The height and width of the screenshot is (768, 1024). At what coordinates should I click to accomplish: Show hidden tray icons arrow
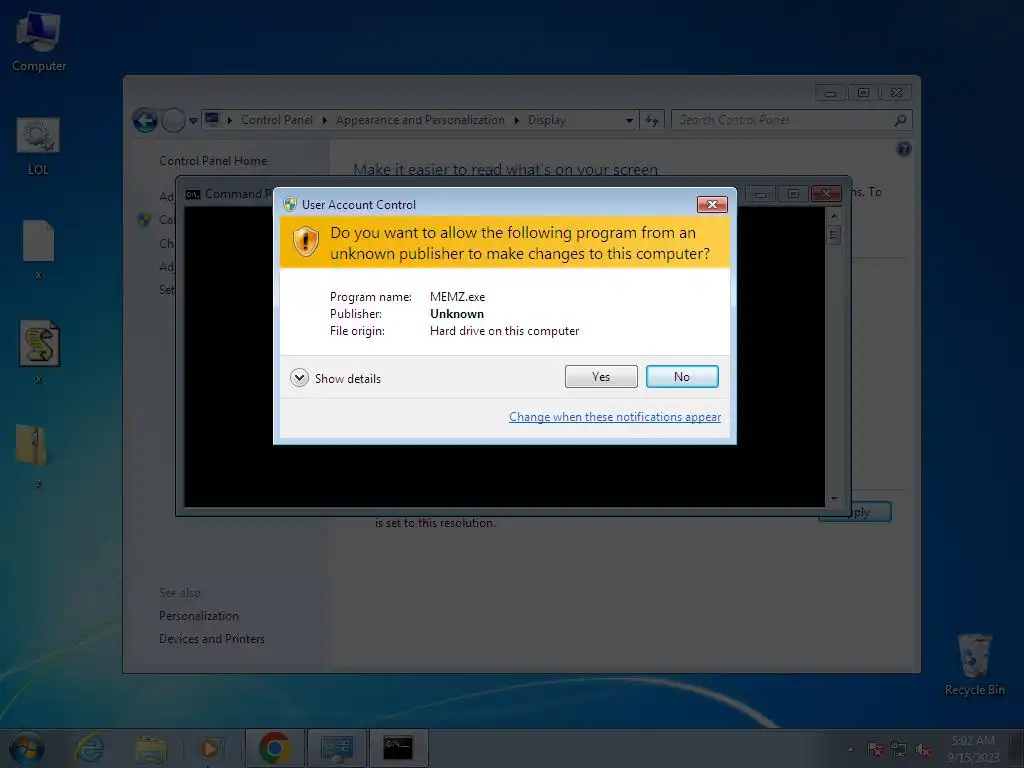pyautogui.click(x=850, y=749)
